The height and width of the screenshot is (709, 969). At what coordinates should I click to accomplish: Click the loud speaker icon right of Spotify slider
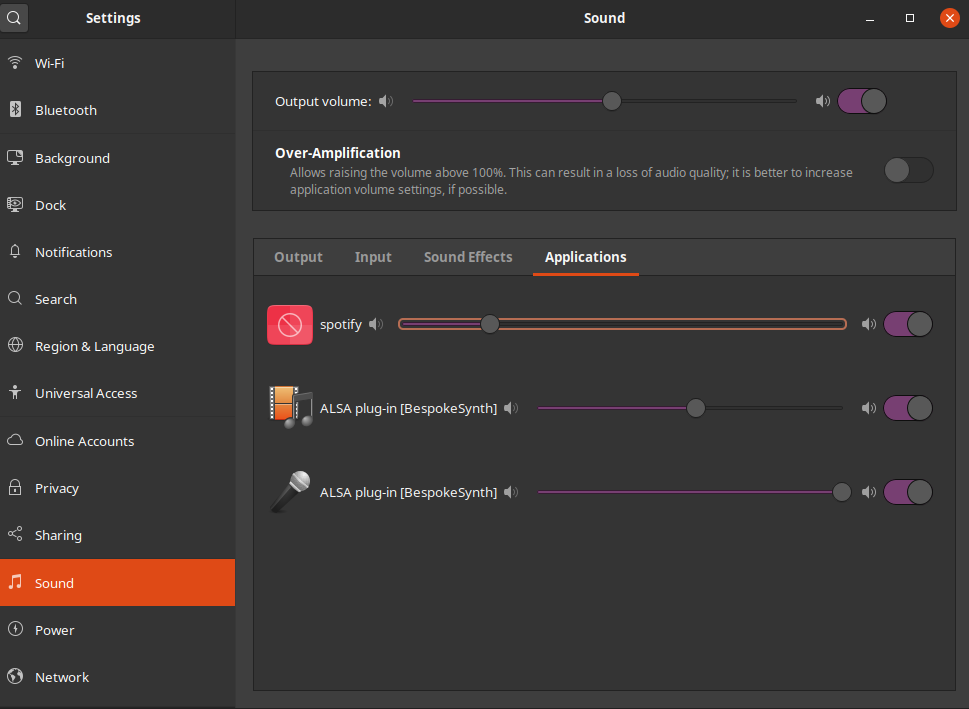[x=868, y=323]
